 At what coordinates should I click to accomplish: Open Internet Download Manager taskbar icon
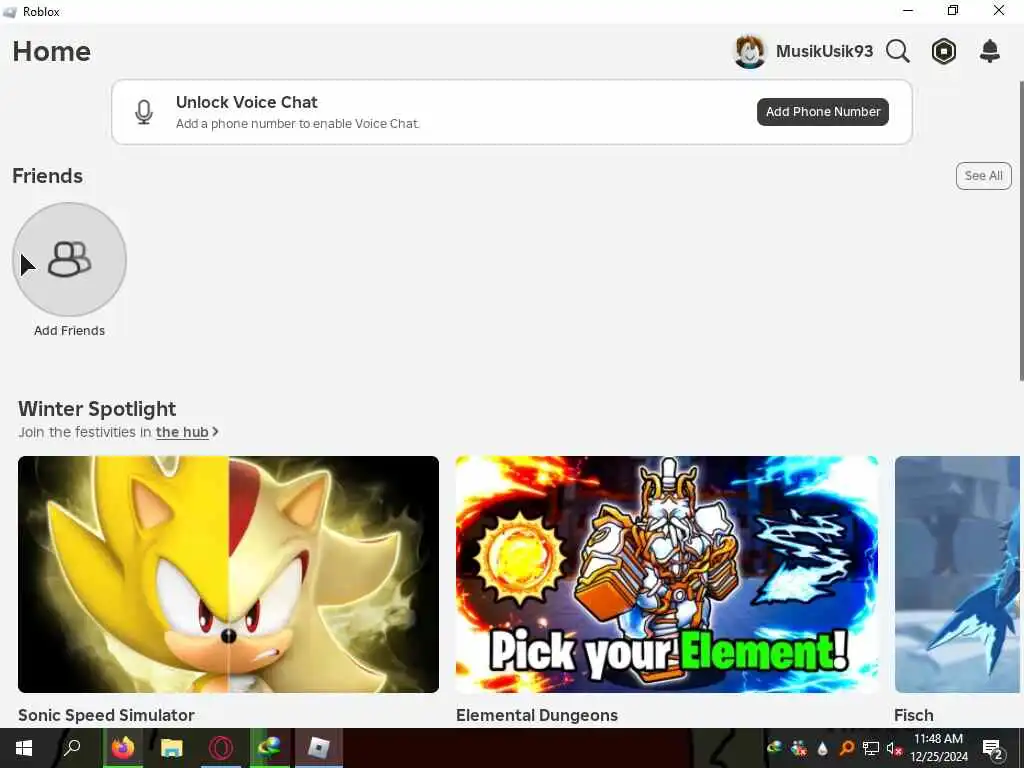pos(270,748)
